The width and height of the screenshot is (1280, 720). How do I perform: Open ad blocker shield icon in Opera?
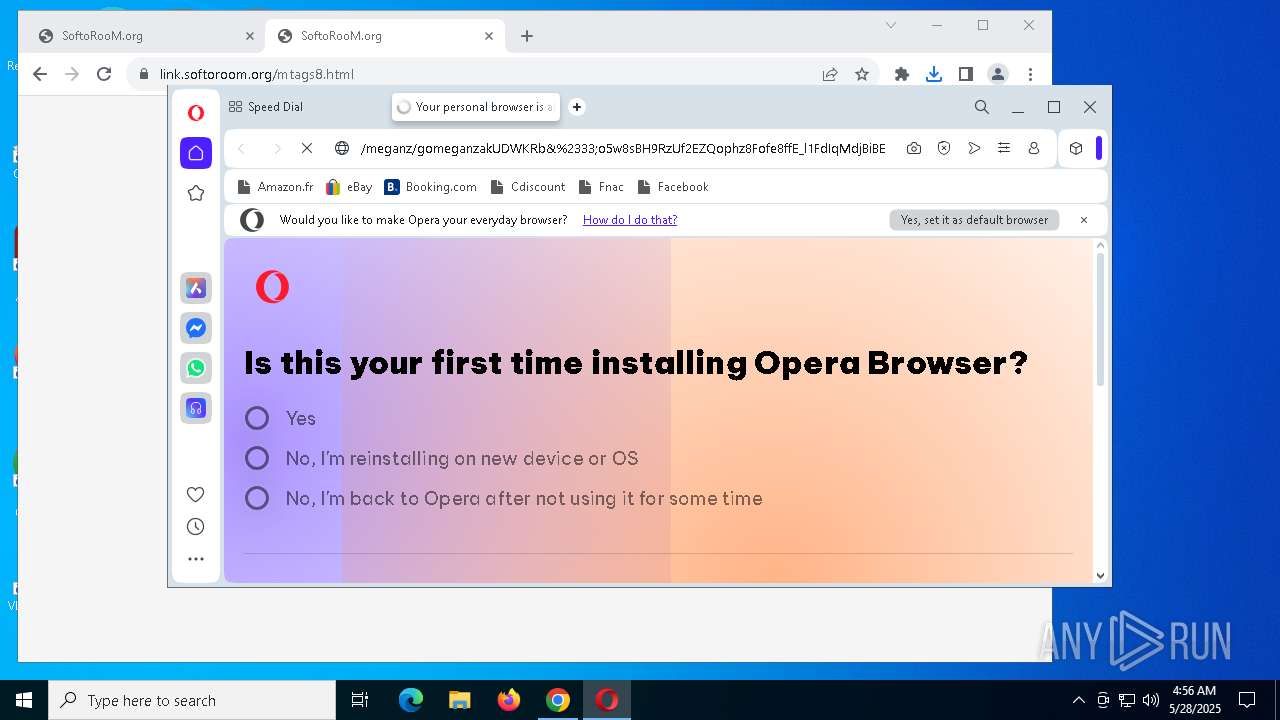(944, 148)
